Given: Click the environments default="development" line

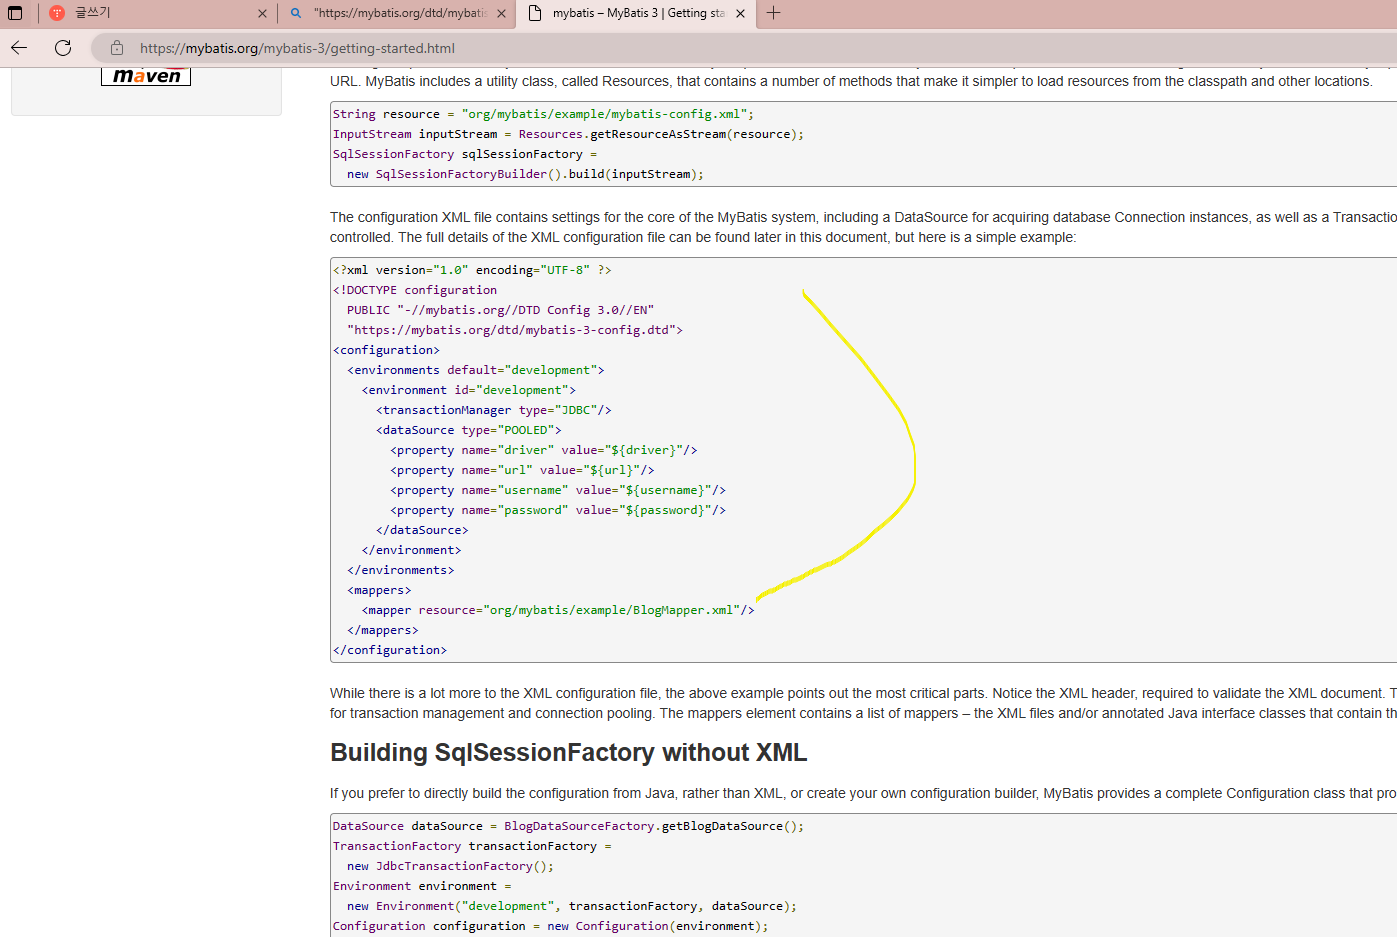Looking at the screenshot, I should coord(476,370).
